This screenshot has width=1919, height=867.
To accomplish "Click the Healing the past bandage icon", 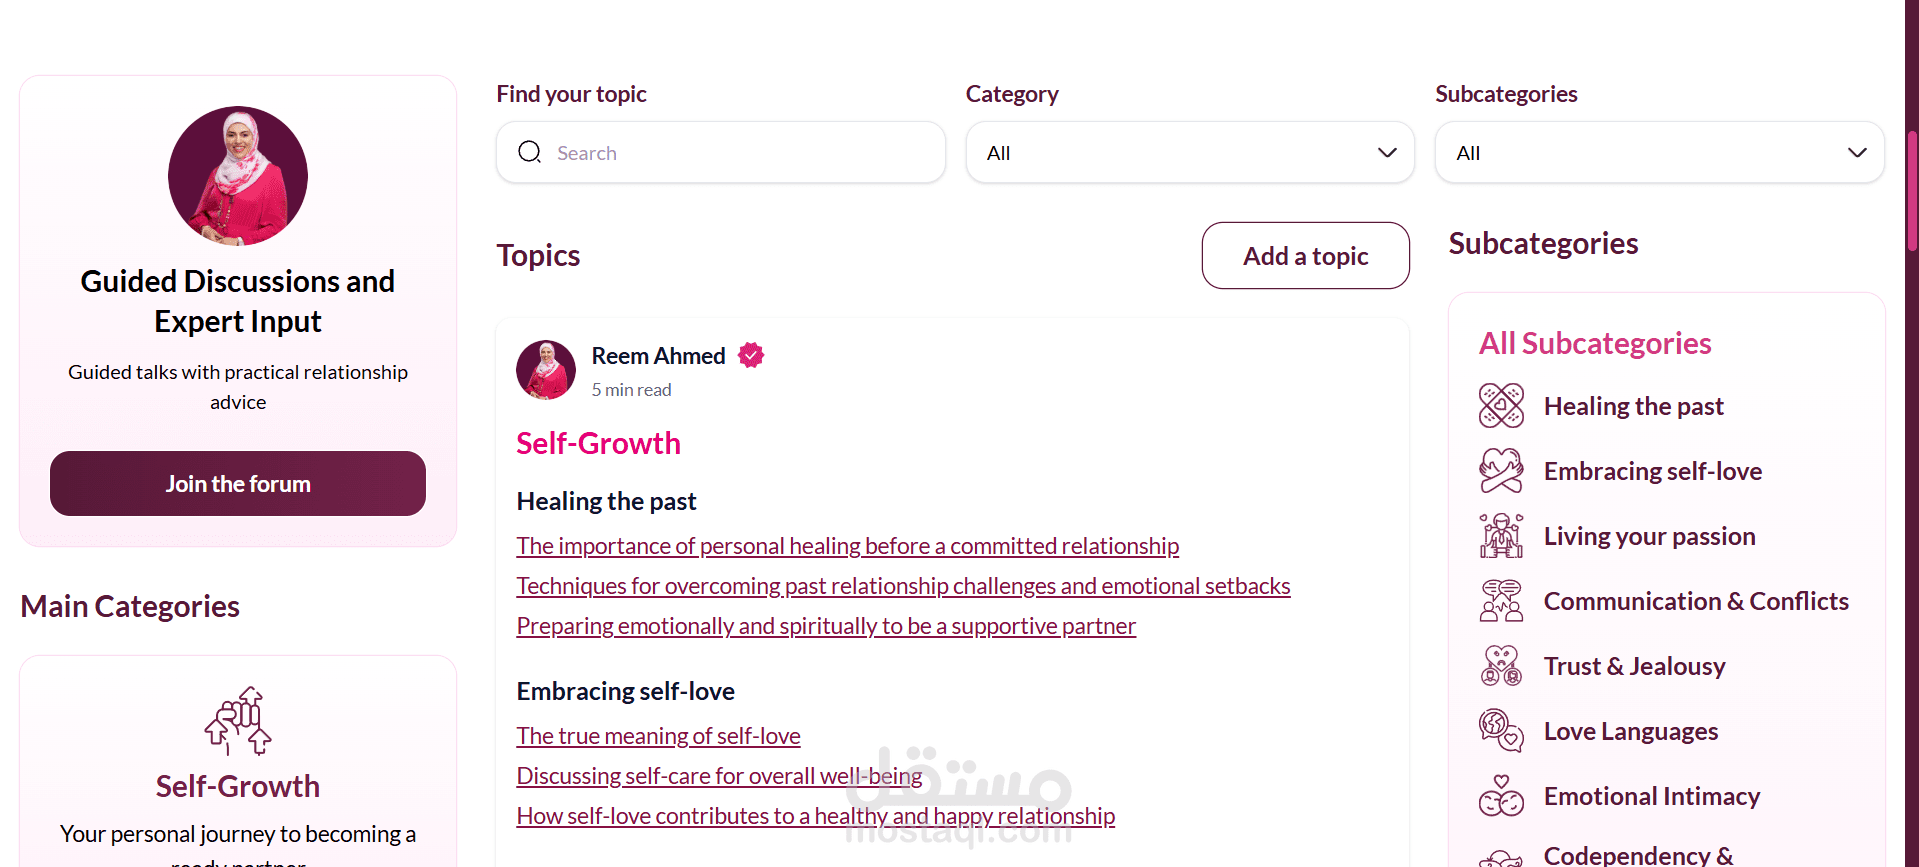I will coord(1501,406).
